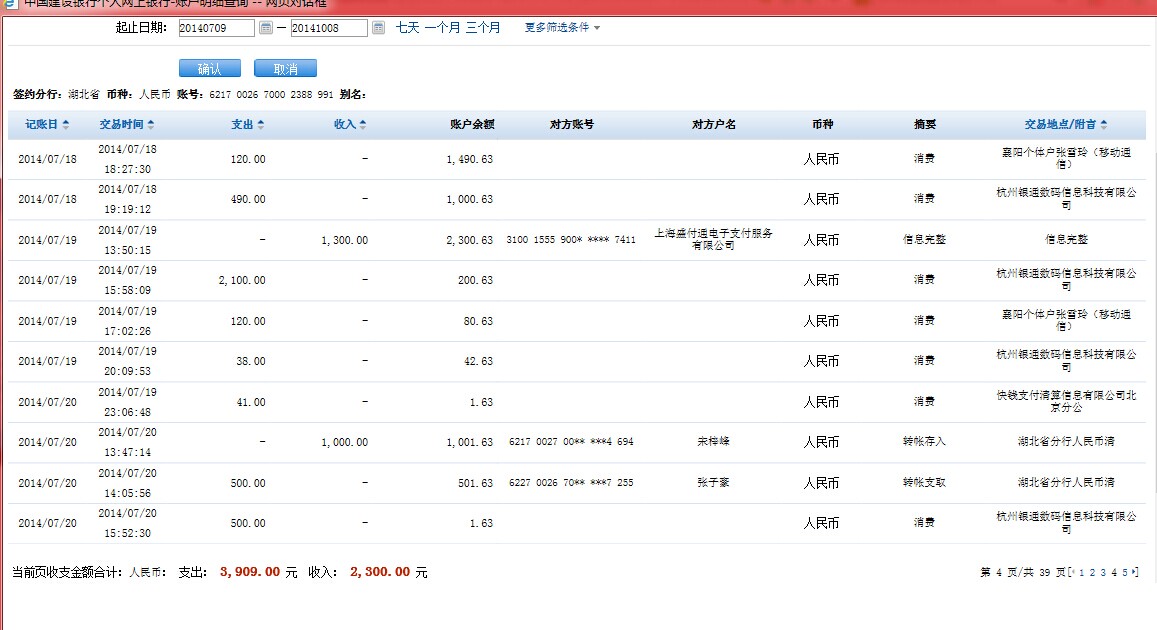Sort by 交易地点/附言 column arrow icon

tap(1104, 125)
